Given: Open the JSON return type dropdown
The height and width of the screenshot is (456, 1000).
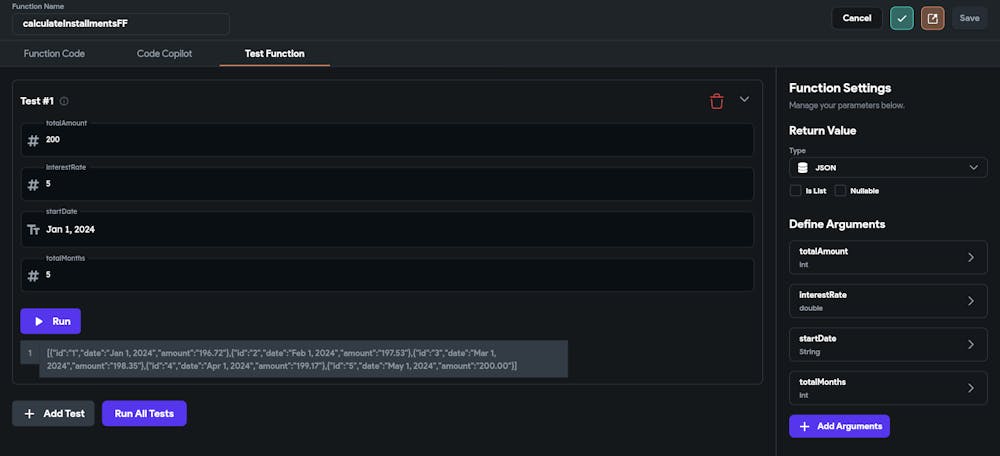Looking at the screenshot, I should point(888,168).
